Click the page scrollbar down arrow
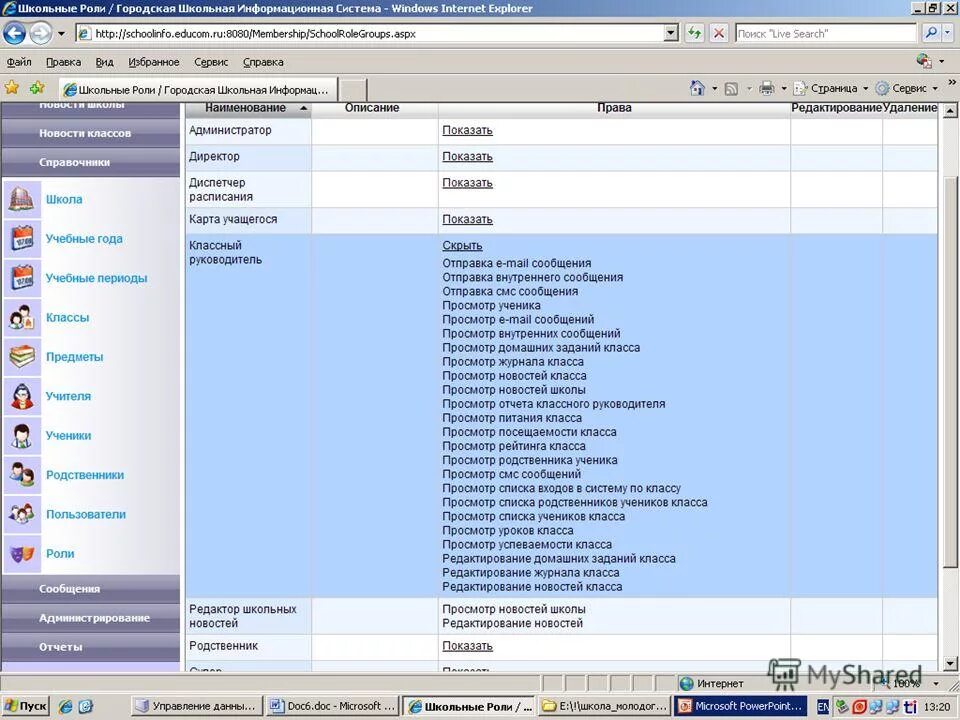The width and height of the screenshot is (960, 720). coord(950,663)
